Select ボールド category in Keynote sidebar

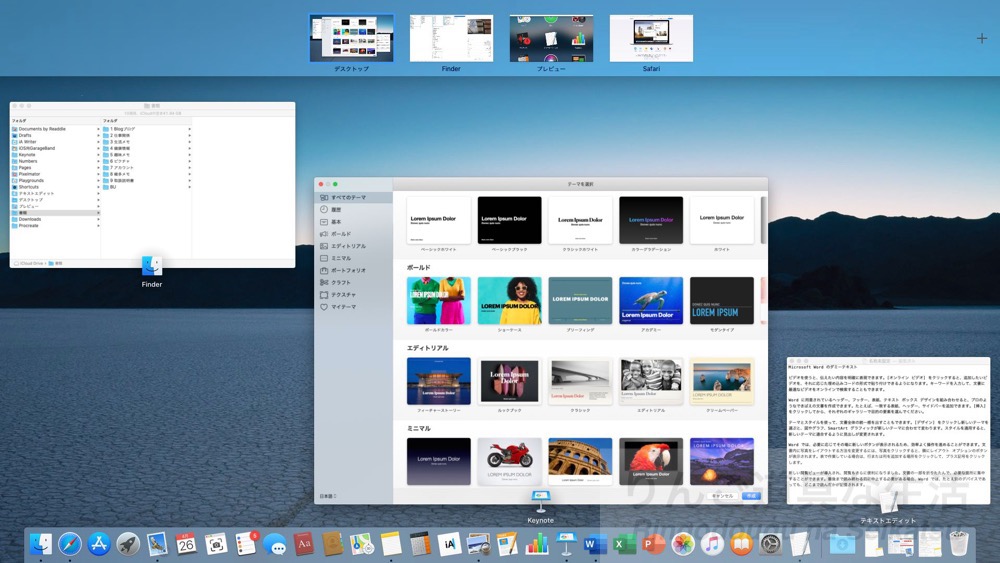pos(353,234)
